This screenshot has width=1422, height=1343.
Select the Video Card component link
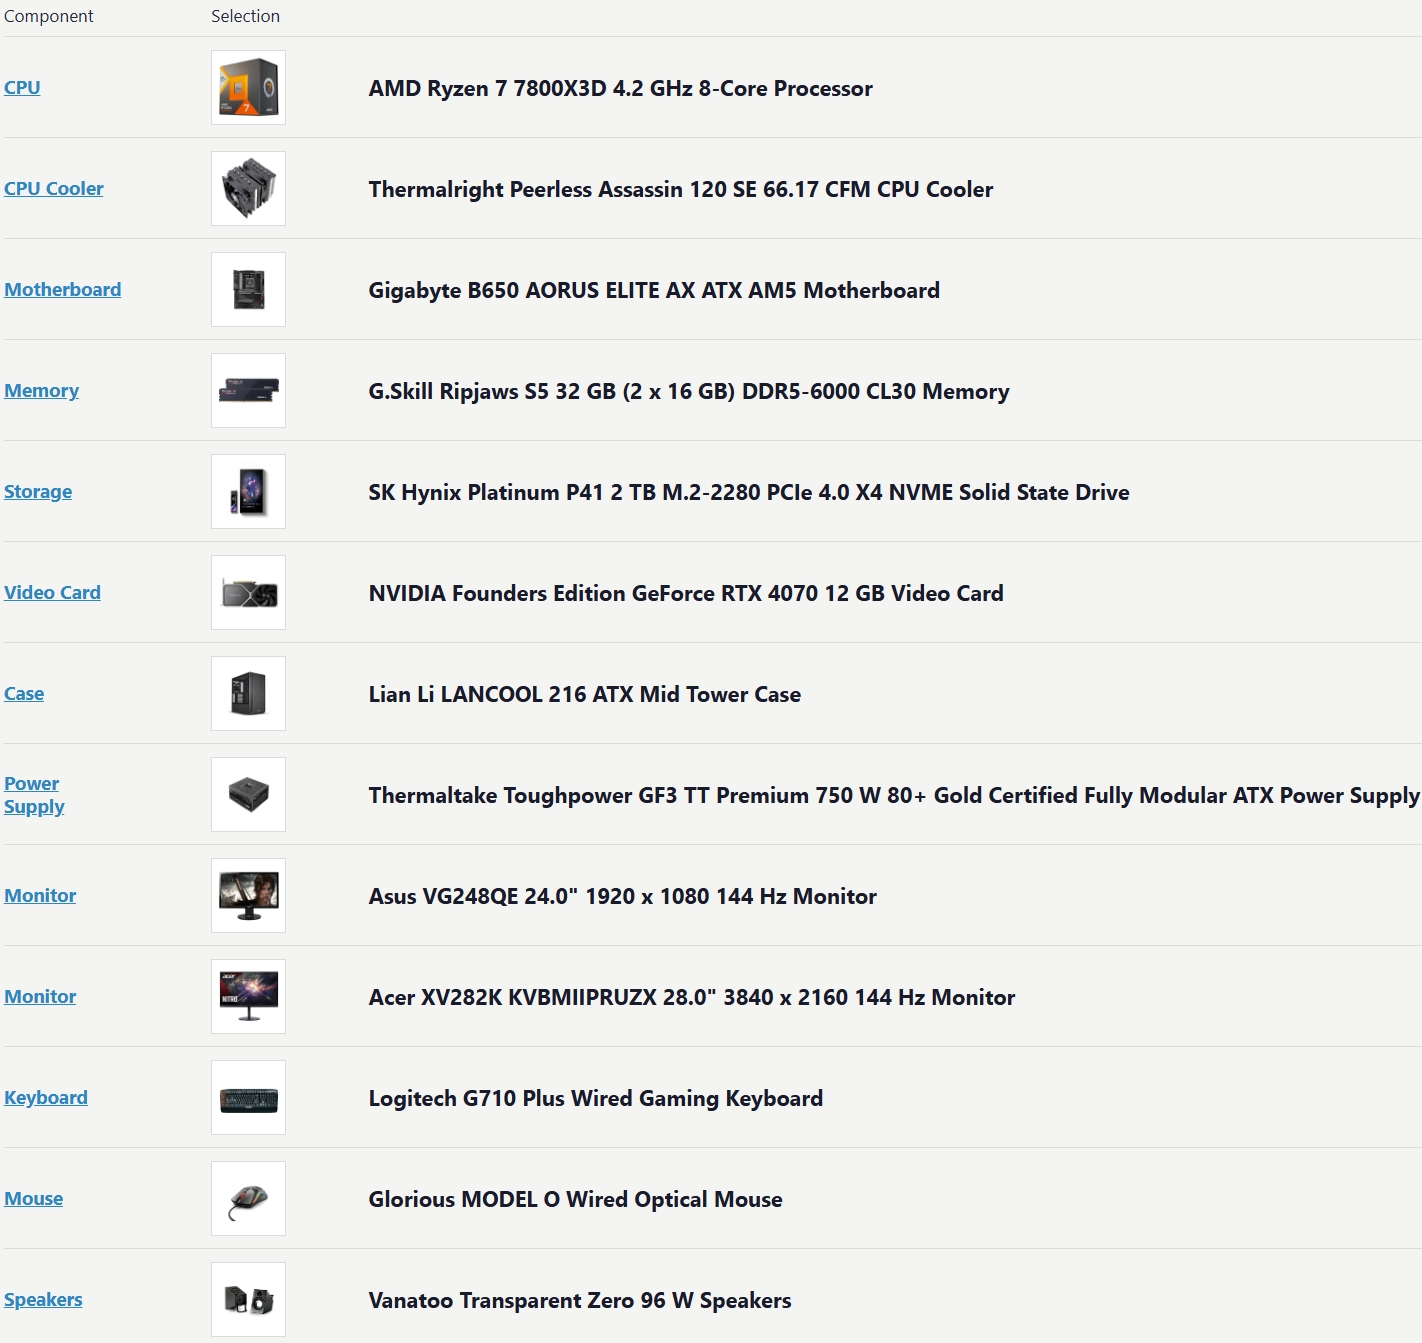pos(52,592)
